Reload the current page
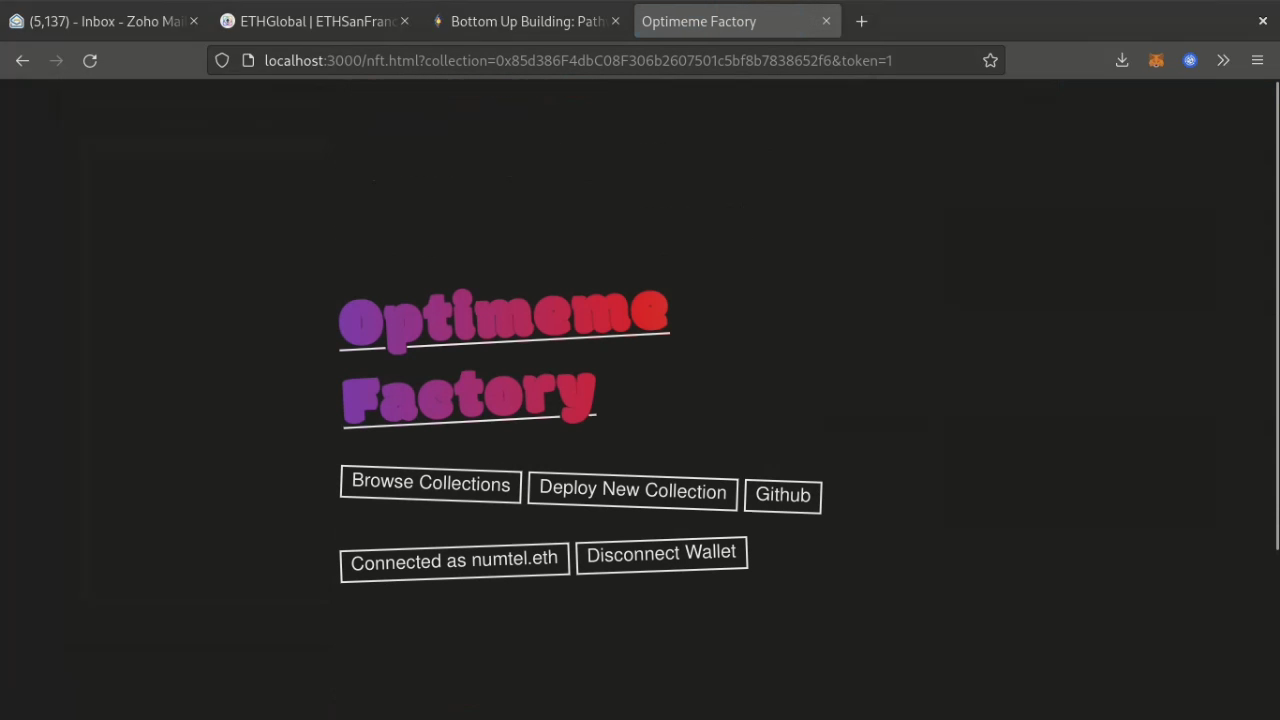This screenshot has height=720, width=1280. click(x=90, y=61)
